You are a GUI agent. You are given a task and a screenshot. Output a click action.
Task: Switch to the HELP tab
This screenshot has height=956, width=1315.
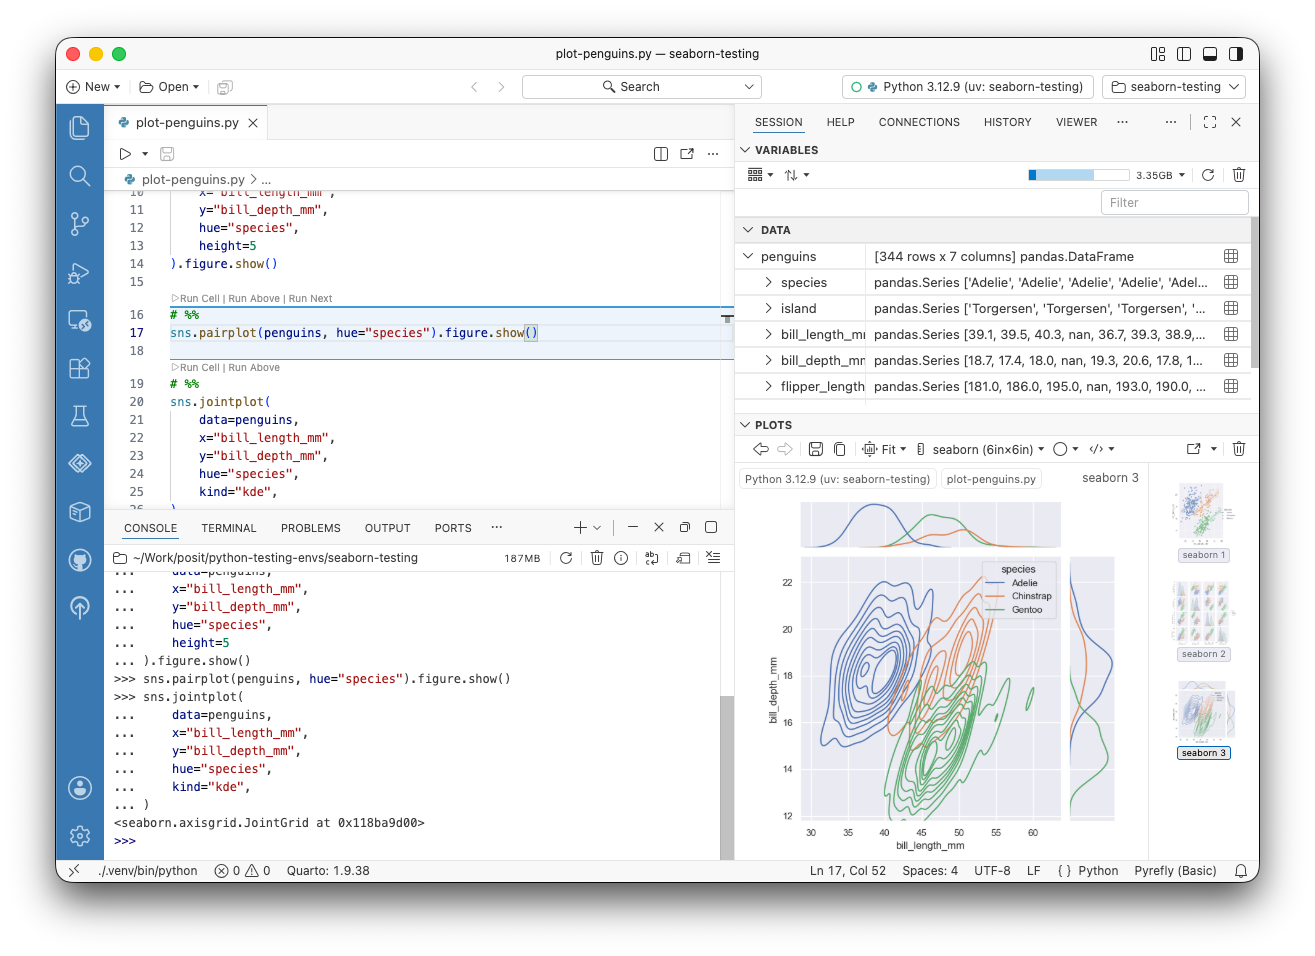pyautogui.click(x=840, y=122)
